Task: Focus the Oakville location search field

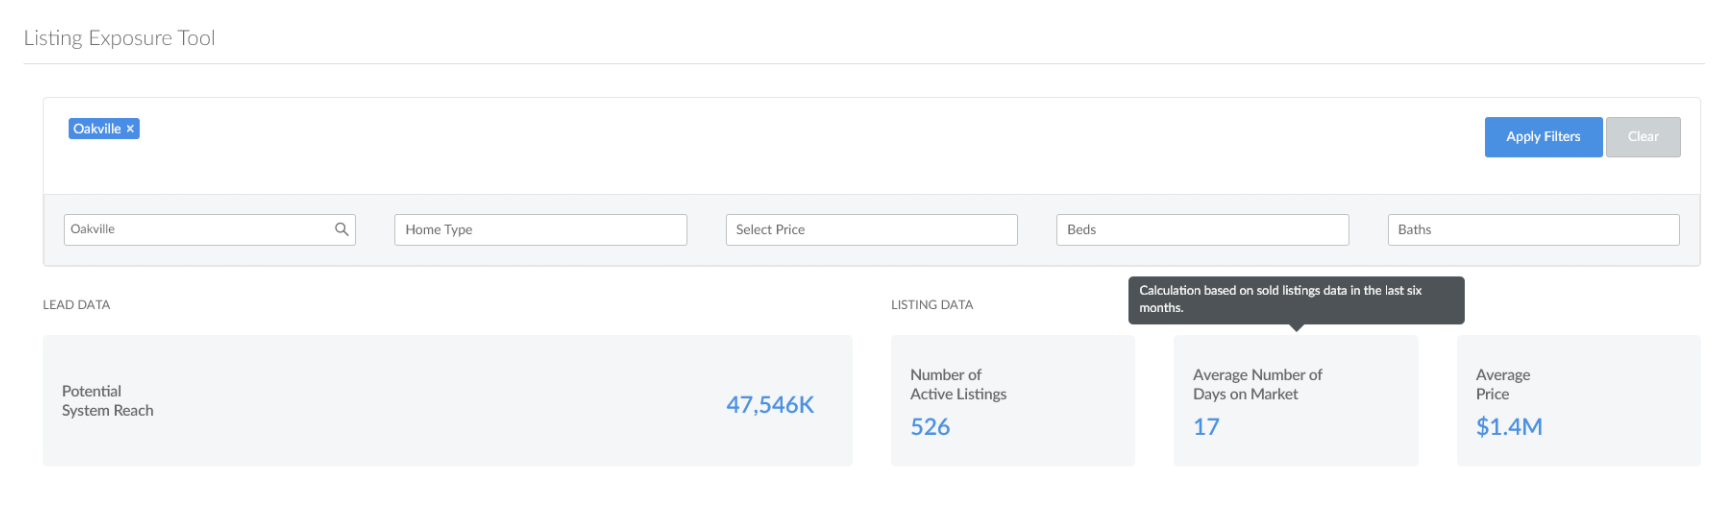Action: click(210, 229)
